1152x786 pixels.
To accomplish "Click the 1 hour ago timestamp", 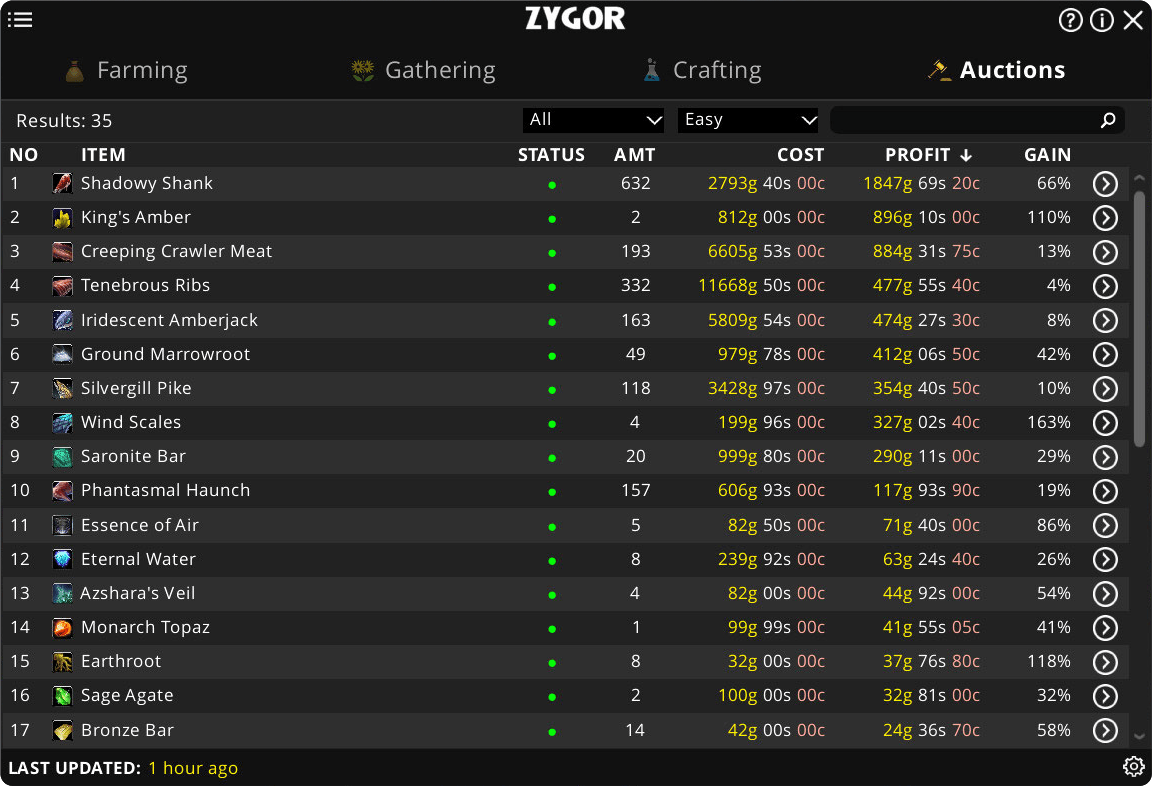I will pyautogui.click(x=193, y=768).
